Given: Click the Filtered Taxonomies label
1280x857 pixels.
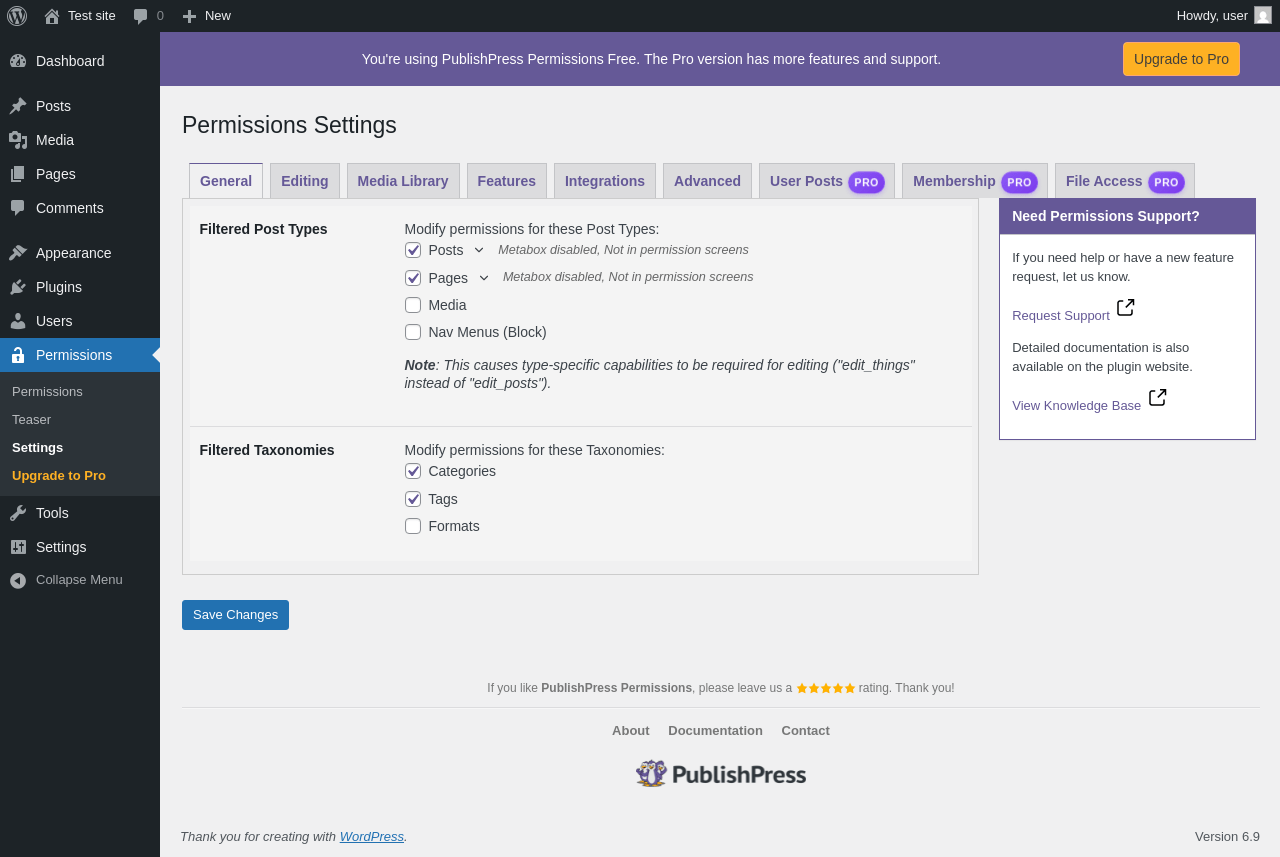Looking at the screenshot, I should tap(267, 450).
